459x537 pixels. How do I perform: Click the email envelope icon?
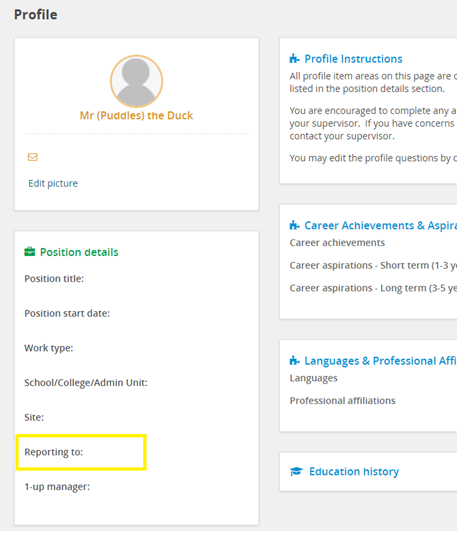pos(33,157)
